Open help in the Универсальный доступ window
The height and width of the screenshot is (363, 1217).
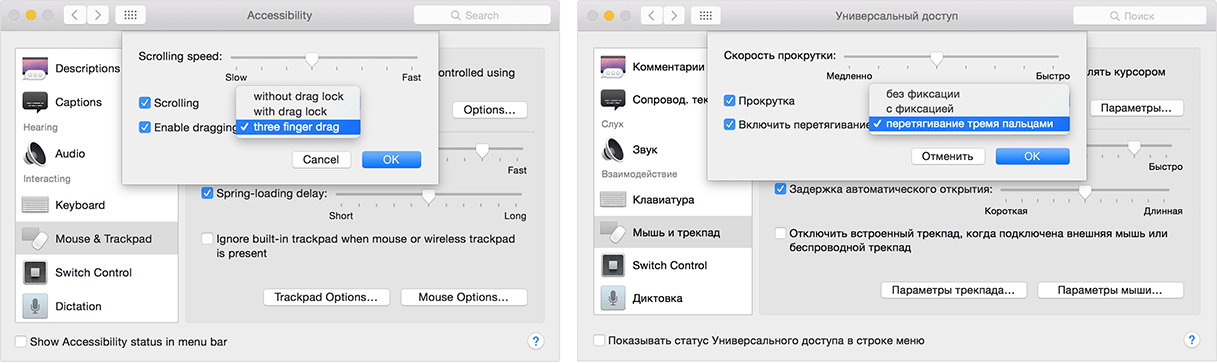[x=1190, y=340]
